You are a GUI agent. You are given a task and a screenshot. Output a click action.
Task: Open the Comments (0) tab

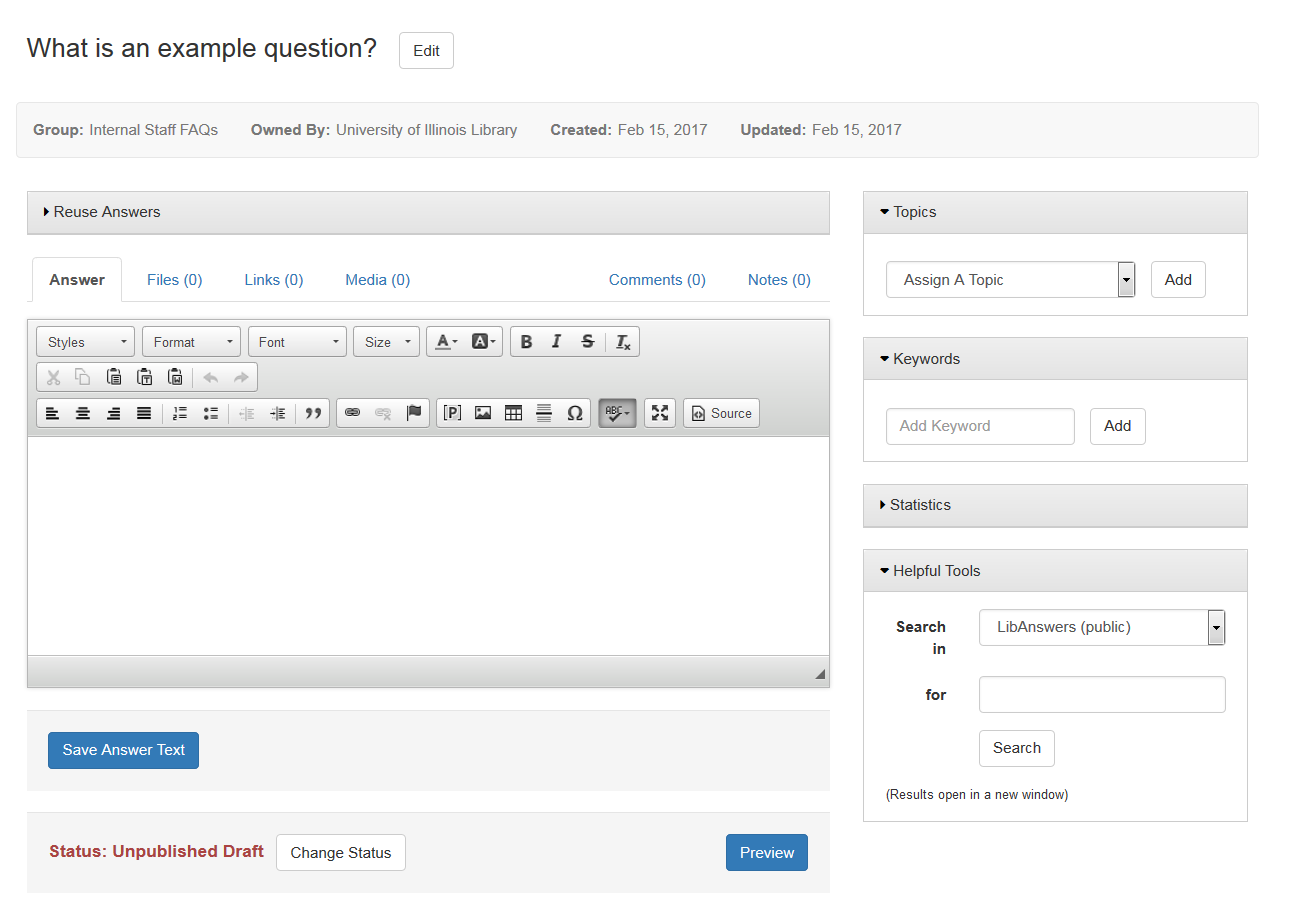click(657, 280)
